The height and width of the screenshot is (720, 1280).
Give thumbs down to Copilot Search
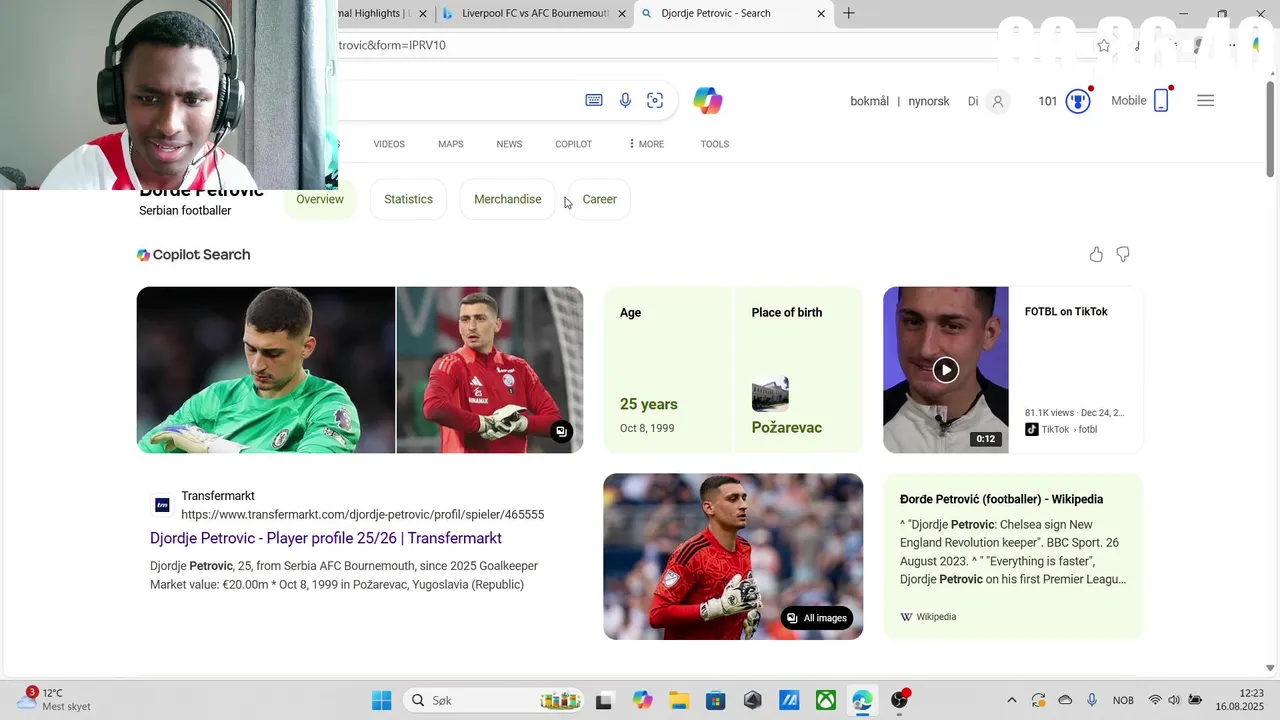click(1123, 254)
